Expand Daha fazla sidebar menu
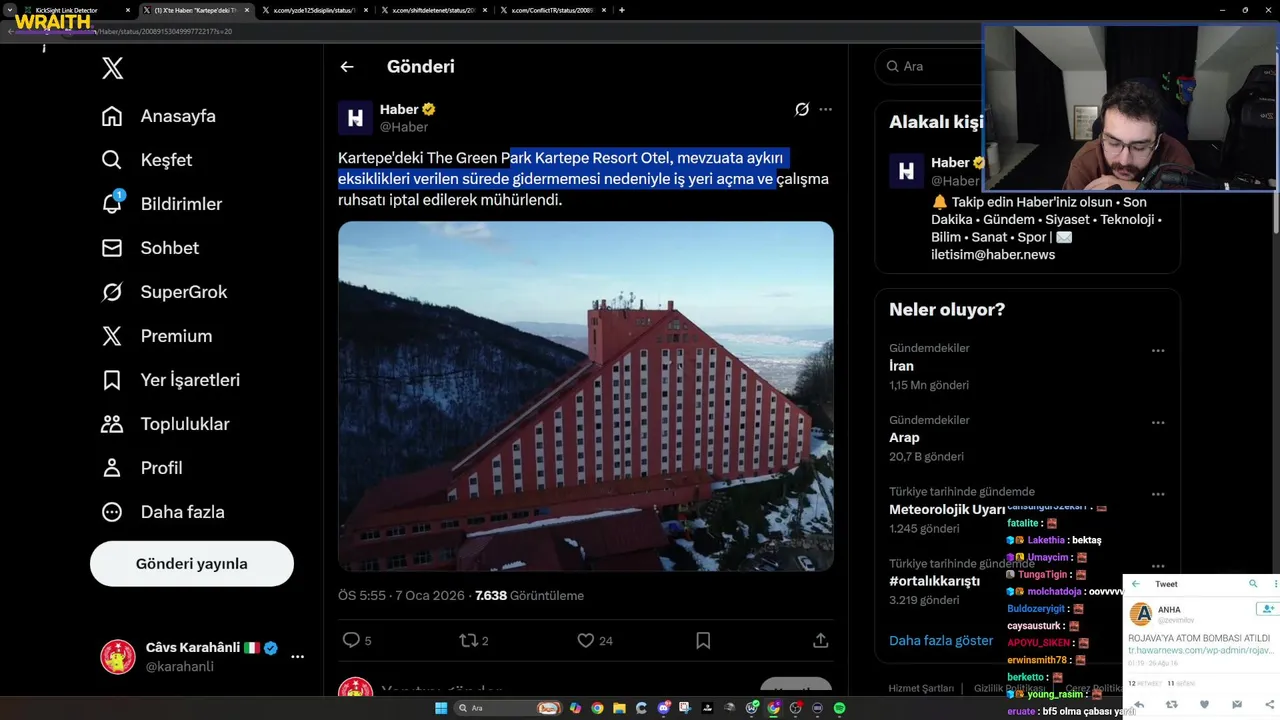 pyautogui.click(x=163, y=512)
